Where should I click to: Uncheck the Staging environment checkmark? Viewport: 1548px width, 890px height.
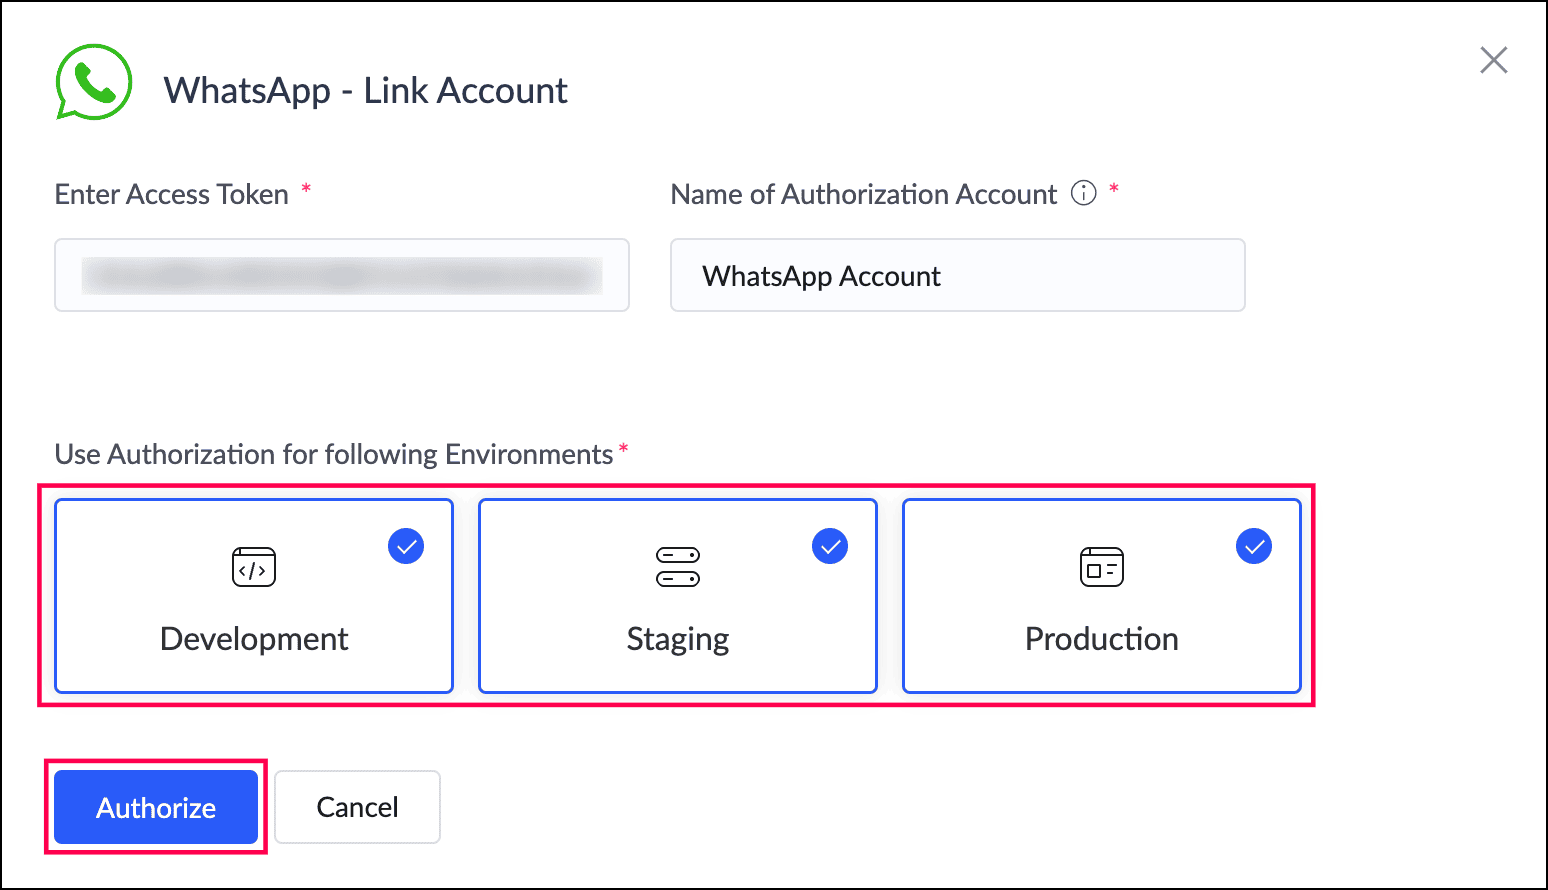point(830,546)
